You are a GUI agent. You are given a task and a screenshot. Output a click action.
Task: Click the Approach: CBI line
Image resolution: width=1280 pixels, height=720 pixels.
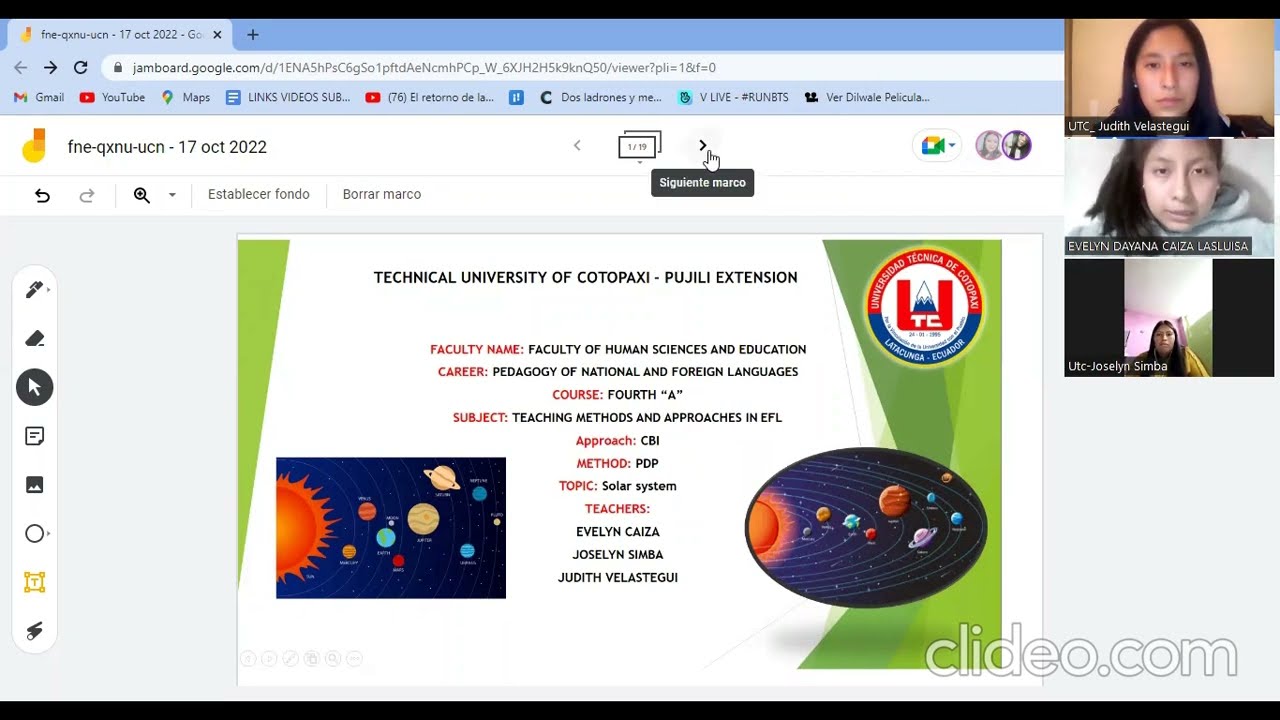click(617, 440)
